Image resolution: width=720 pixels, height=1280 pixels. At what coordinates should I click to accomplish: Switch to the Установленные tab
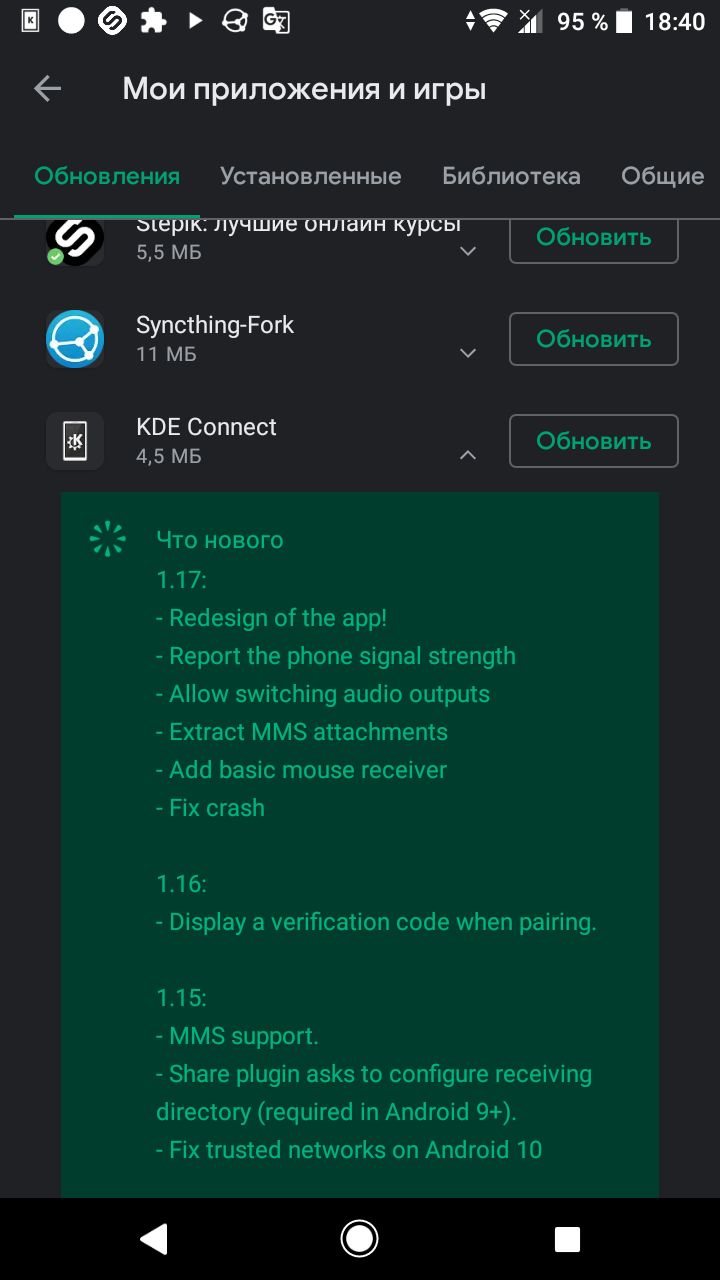tap(311, 176)
